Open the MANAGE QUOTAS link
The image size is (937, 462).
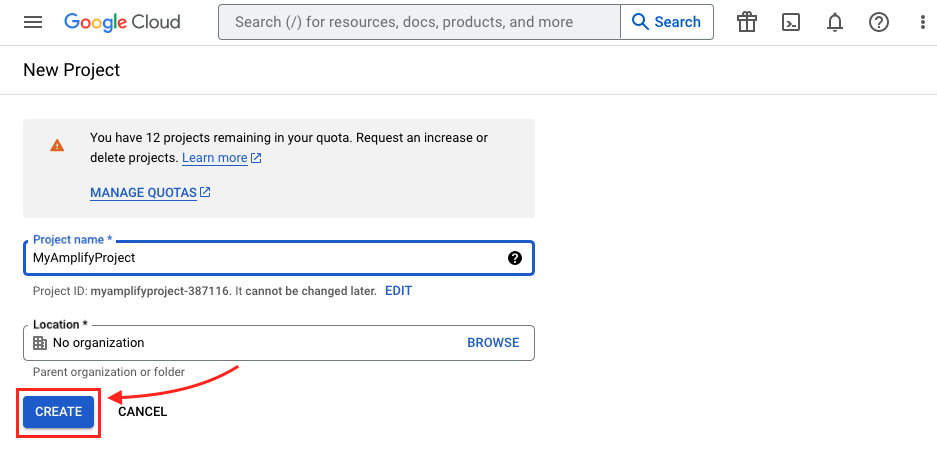(x=150, y=193)
